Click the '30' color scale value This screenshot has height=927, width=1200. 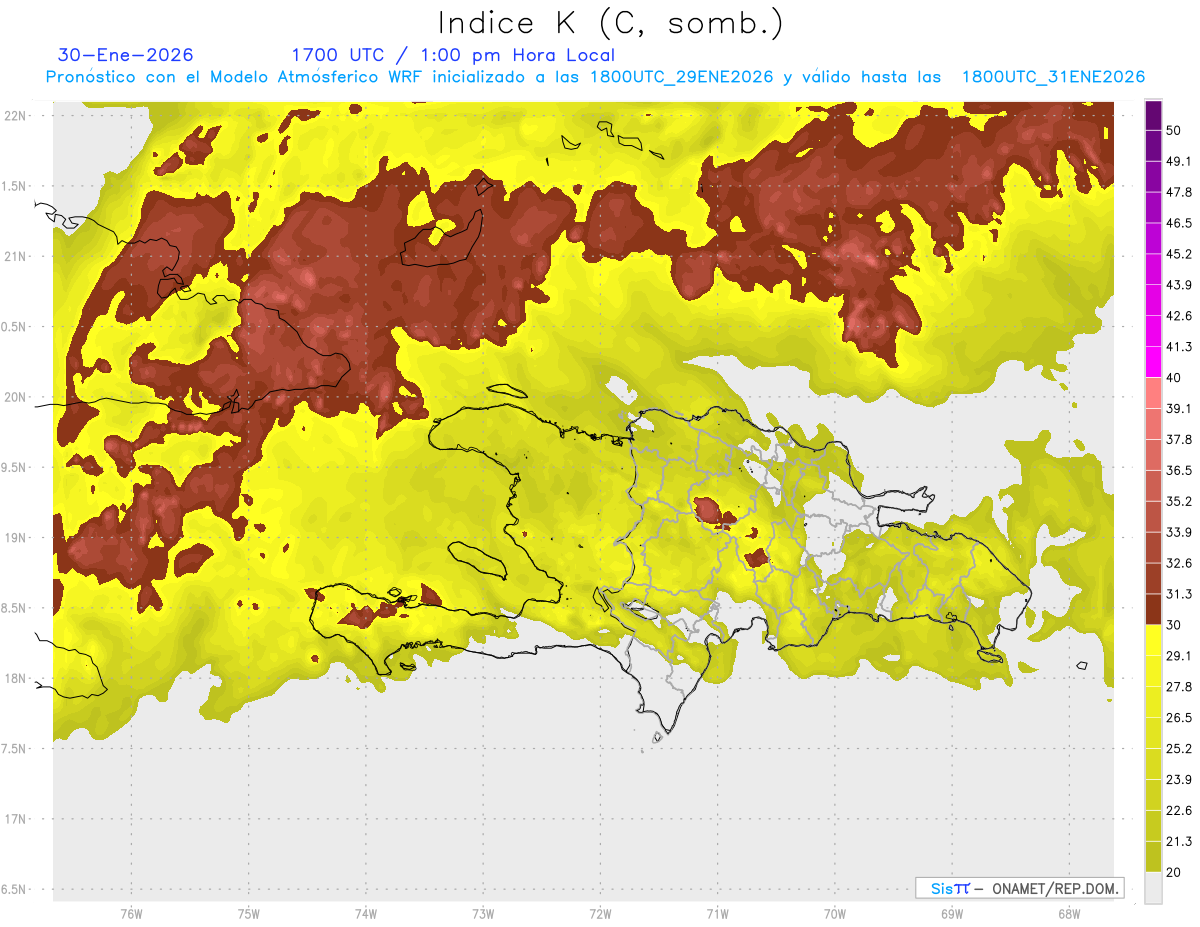pyautogui.click(x=1175, y=625)
